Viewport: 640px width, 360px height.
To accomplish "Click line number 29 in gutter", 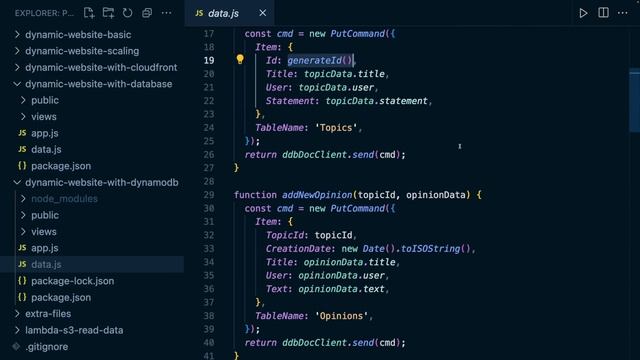I will pos(209,195).
